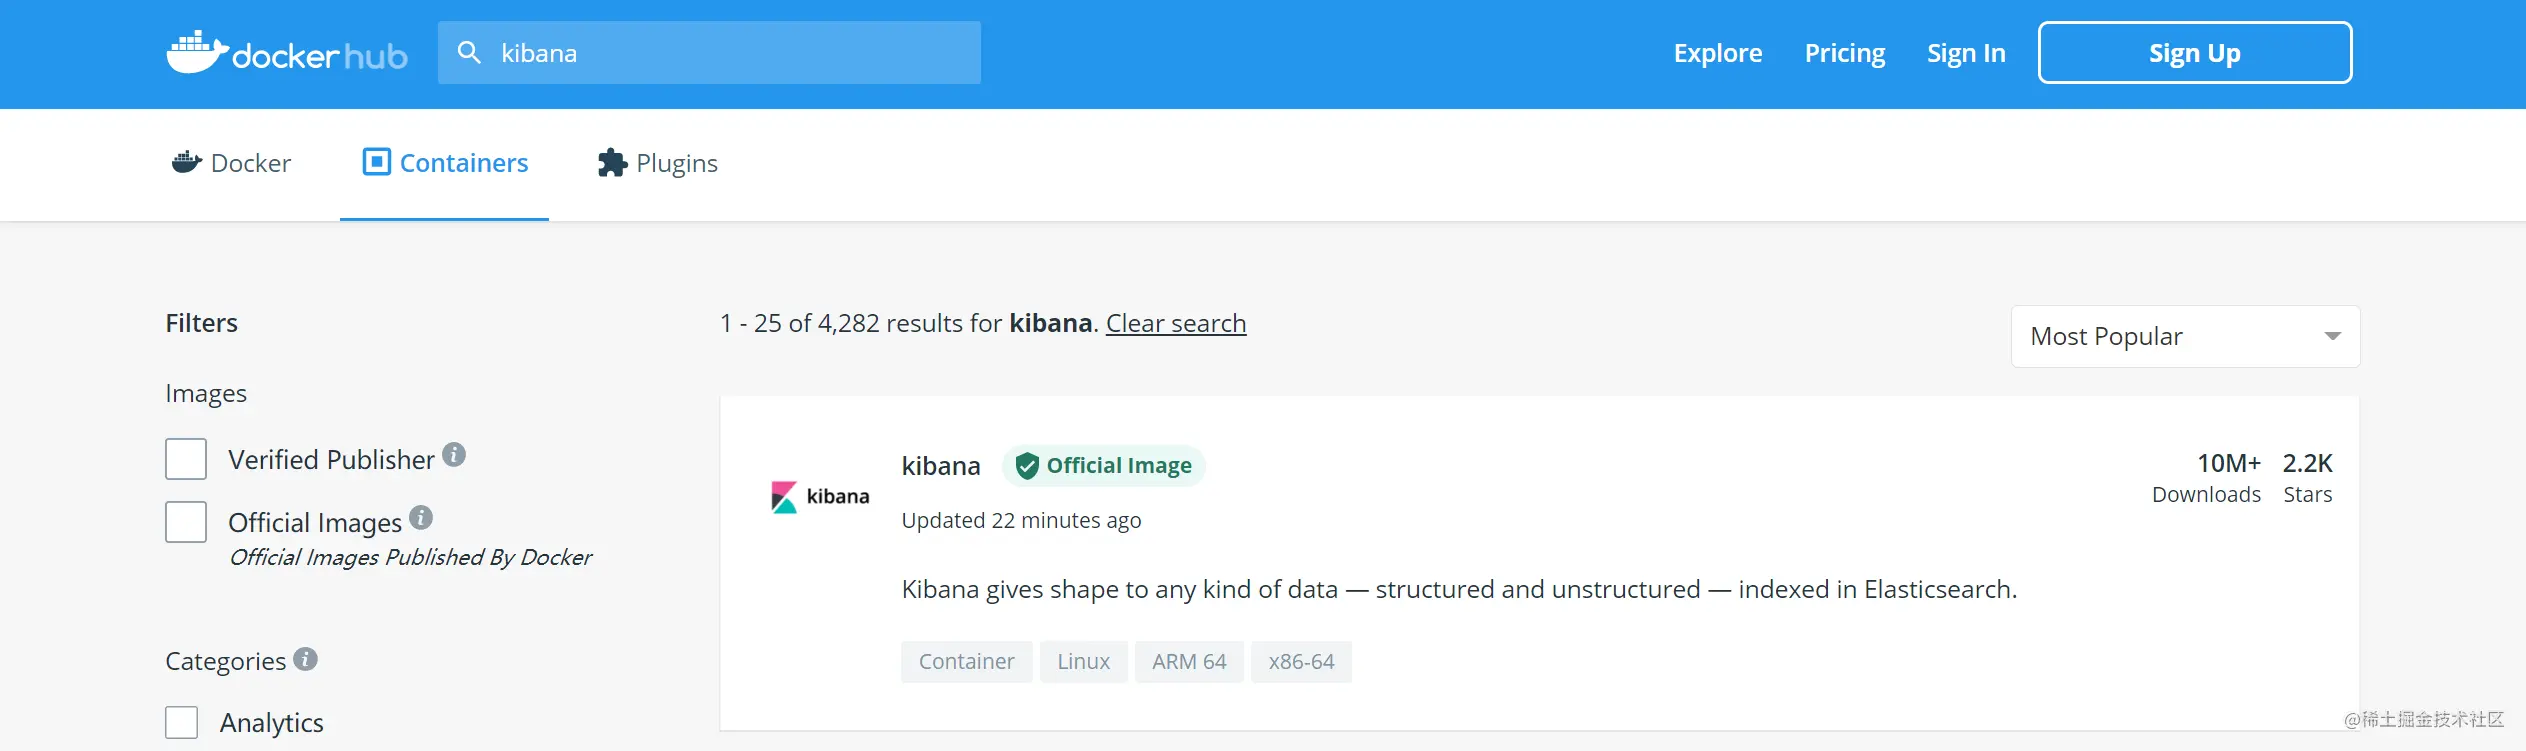This screenshot has height=751, width=2526.
Task: Click the Official Image shield badge icon
Action: coord(1026,466)
